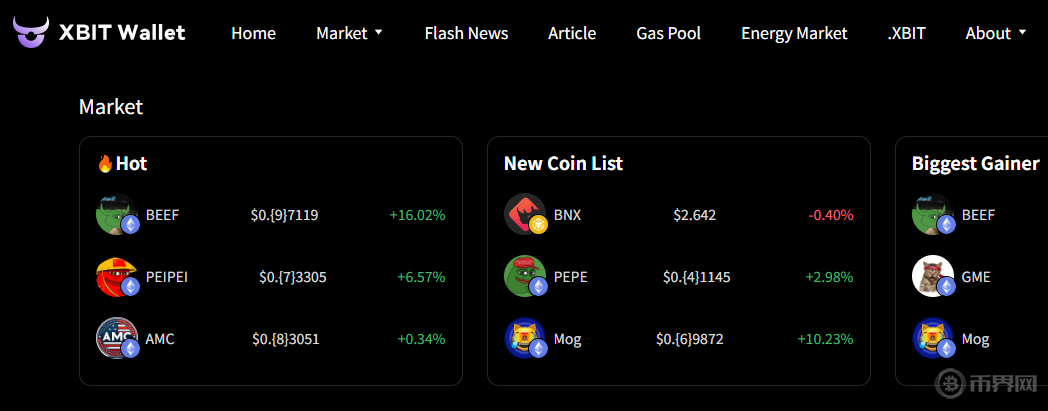This screenshot has height=411, width=1048.
Task: Go to the Home page
Action: pos(253,33)
